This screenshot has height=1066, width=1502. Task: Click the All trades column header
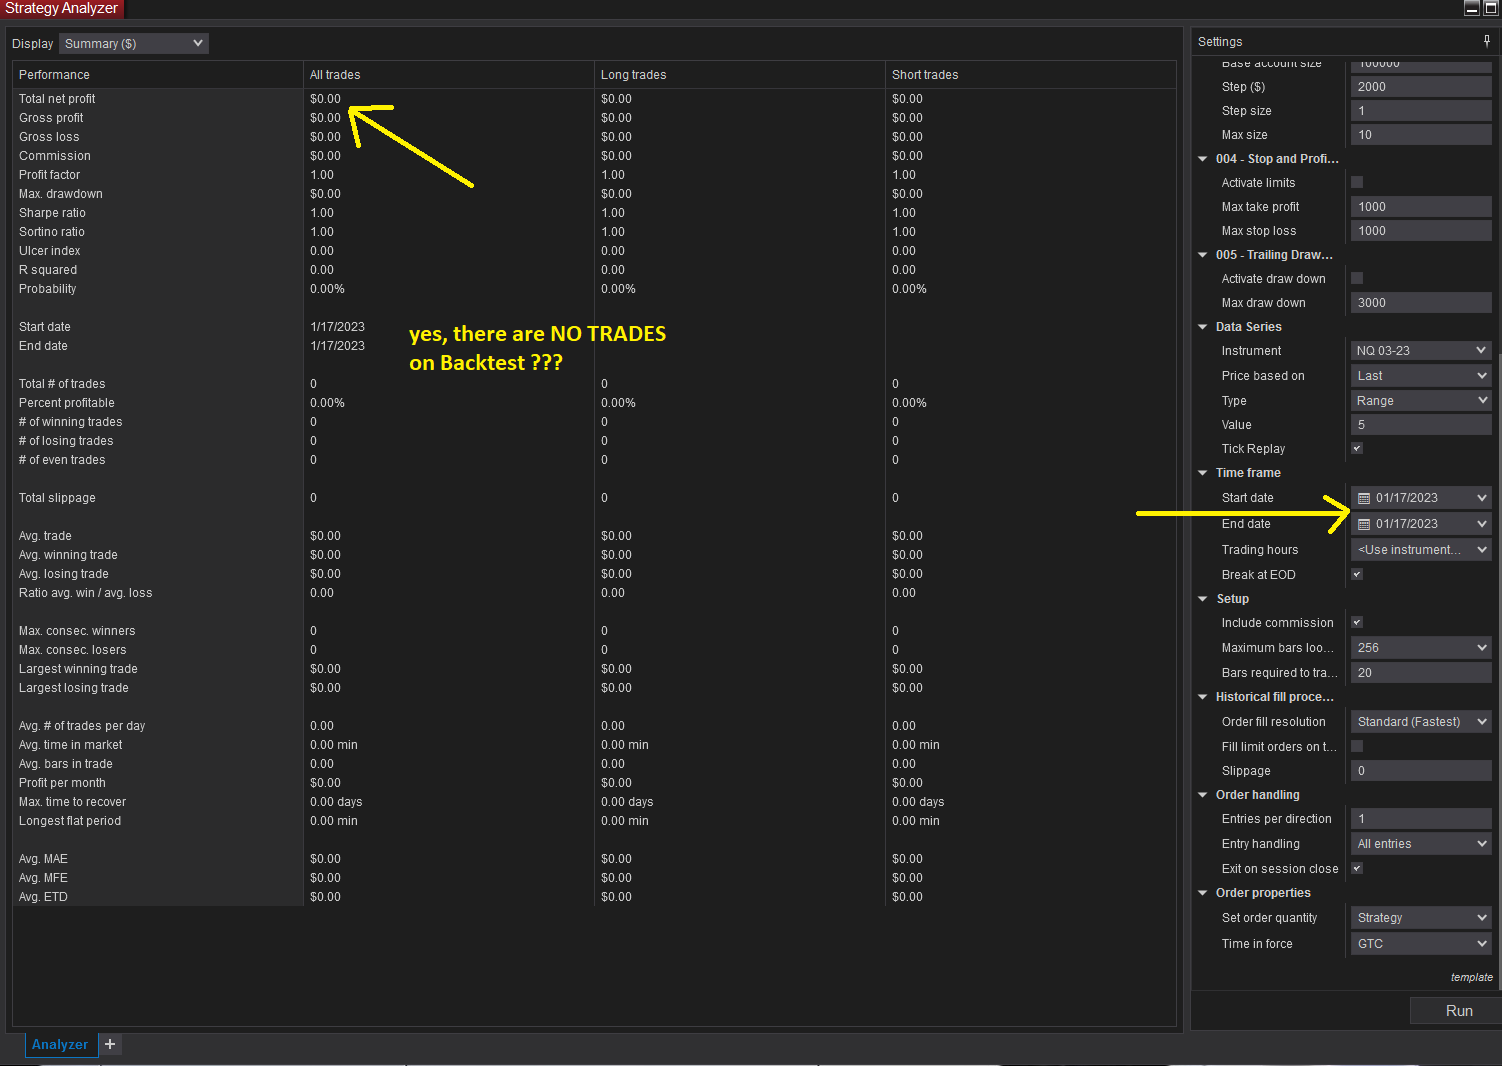pyautogui.click(x=449, y=75)
